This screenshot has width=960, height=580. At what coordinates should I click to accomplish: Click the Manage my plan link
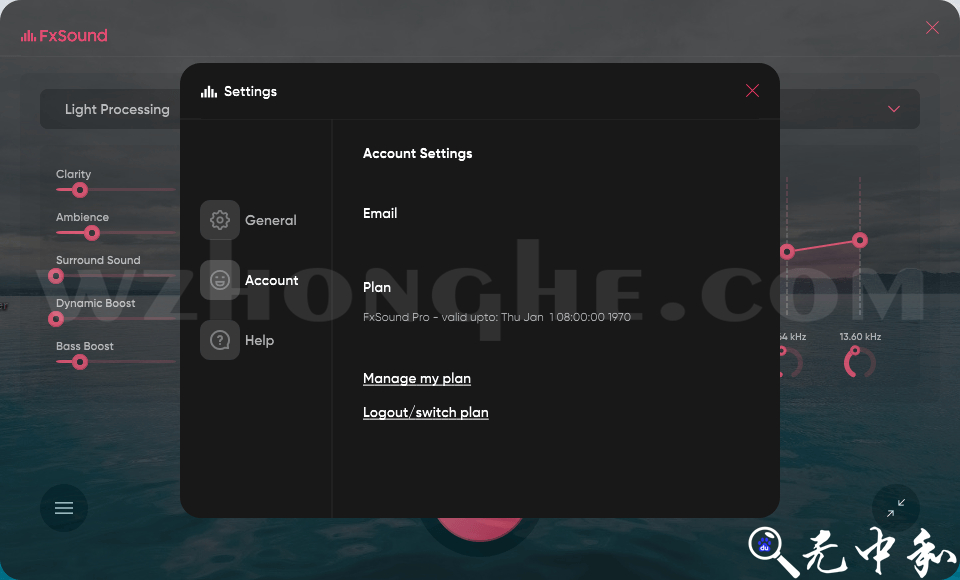pyautogui.click(x=416, y=378)
